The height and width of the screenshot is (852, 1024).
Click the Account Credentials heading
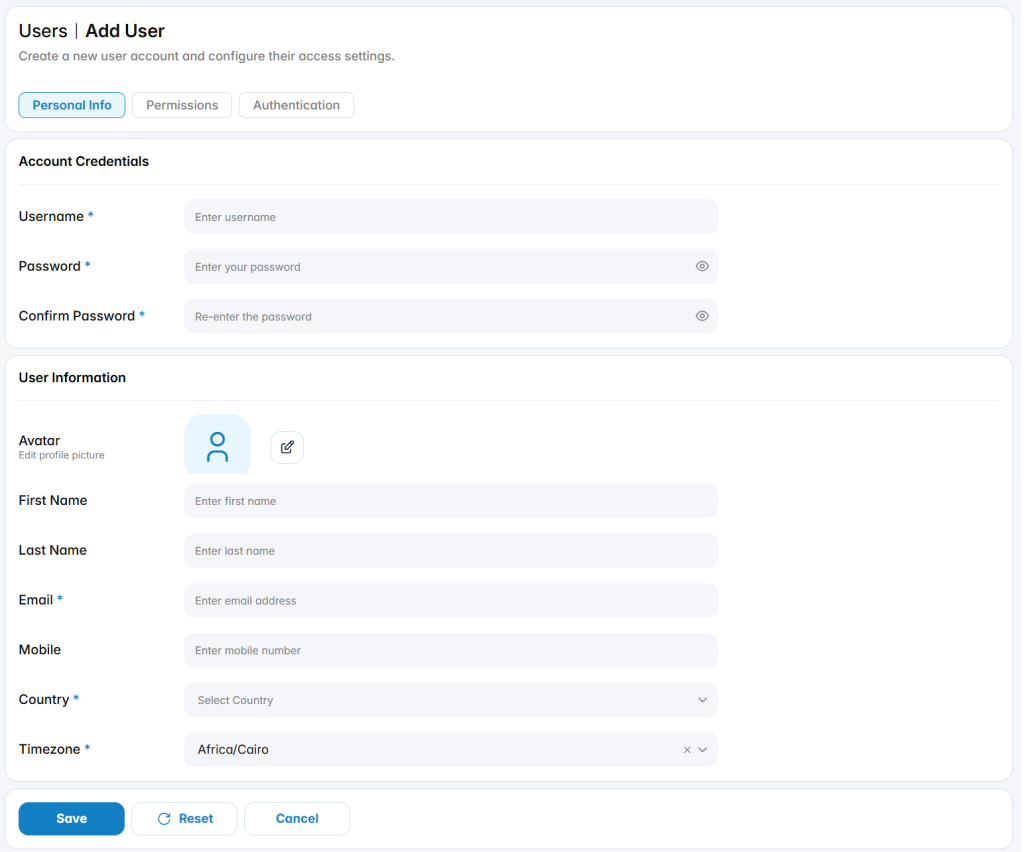click(x=84, y=161)
